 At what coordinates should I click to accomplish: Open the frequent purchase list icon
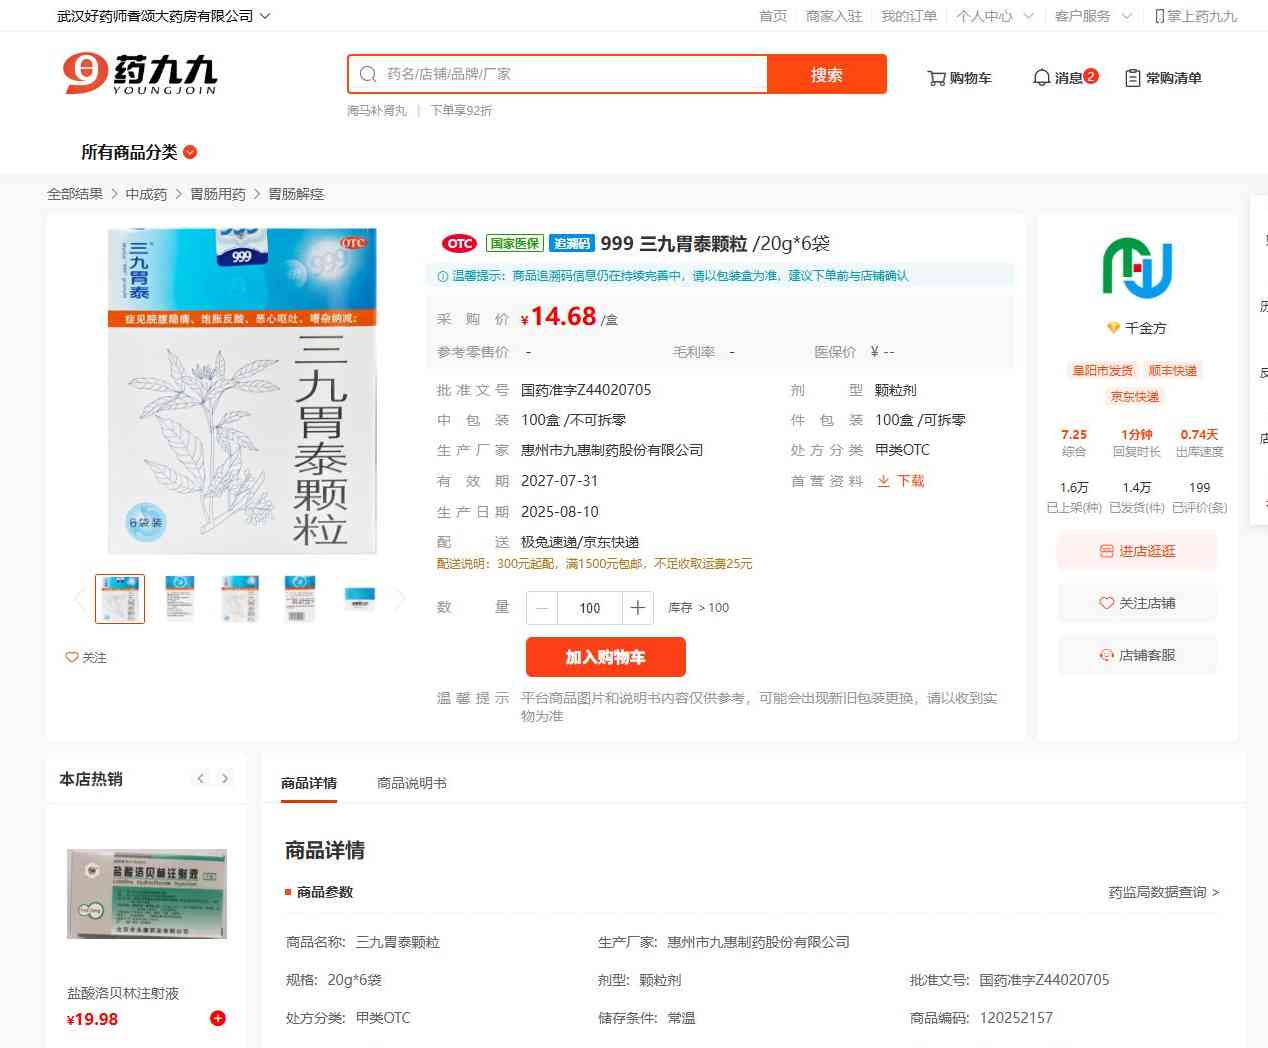(x=1132, y=78)
